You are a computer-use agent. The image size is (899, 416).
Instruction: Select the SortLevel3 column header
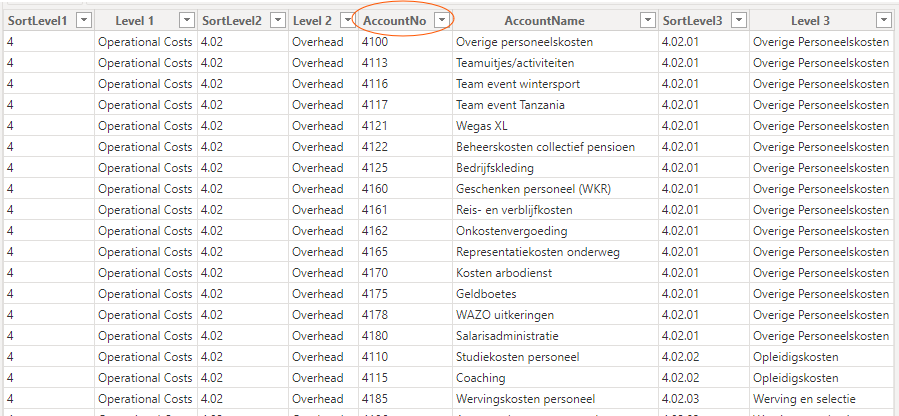click(x=703, y=21)
